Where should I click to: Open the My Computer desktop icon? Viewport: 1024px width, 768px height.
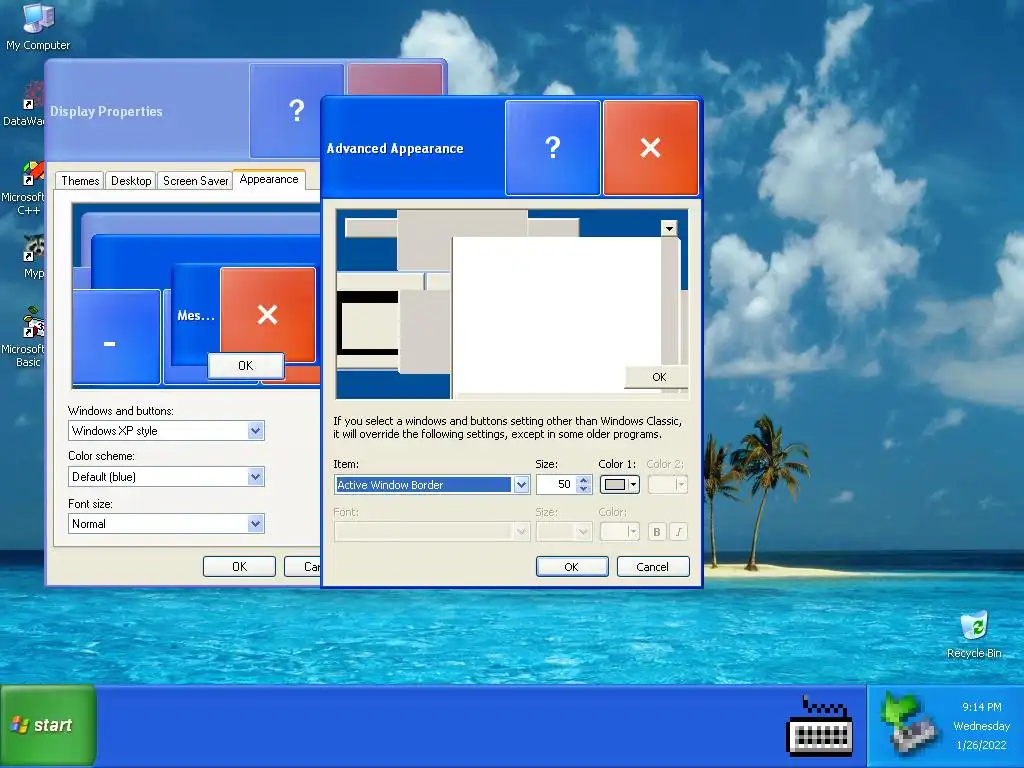click(38, 26)
